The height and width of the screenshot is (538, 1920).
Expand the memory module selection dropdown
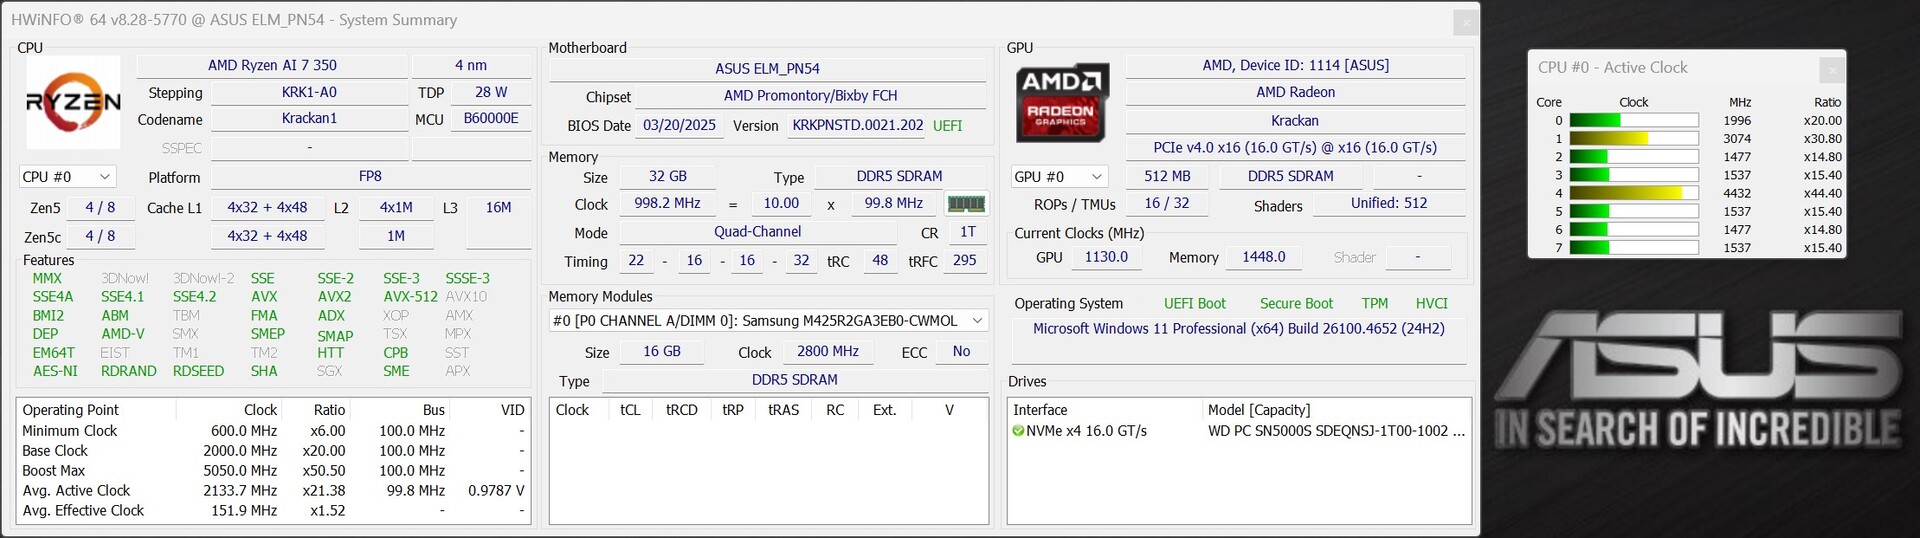977,321
